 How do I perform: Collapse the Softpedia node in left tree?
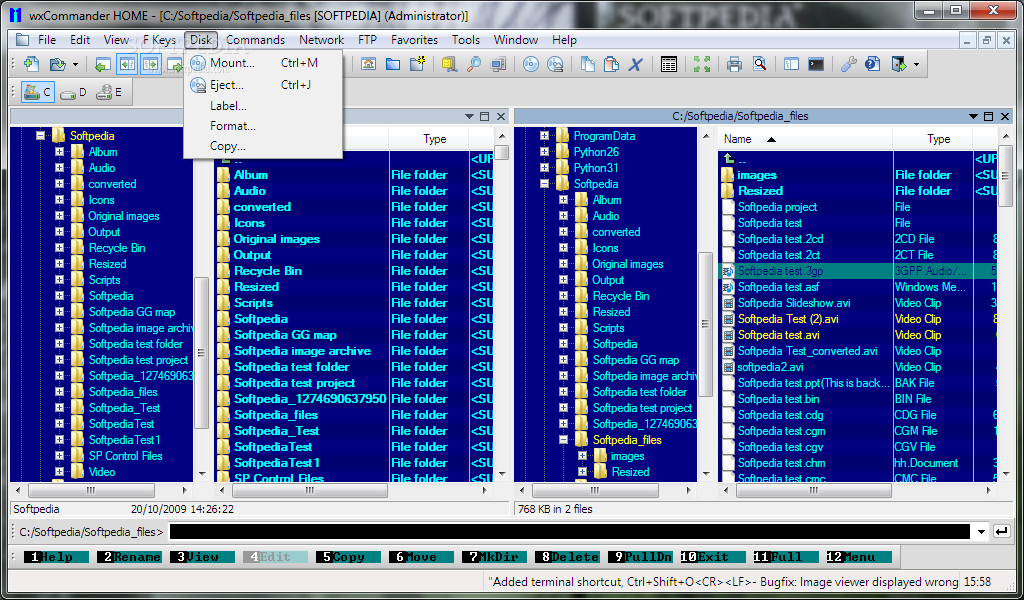40,136
